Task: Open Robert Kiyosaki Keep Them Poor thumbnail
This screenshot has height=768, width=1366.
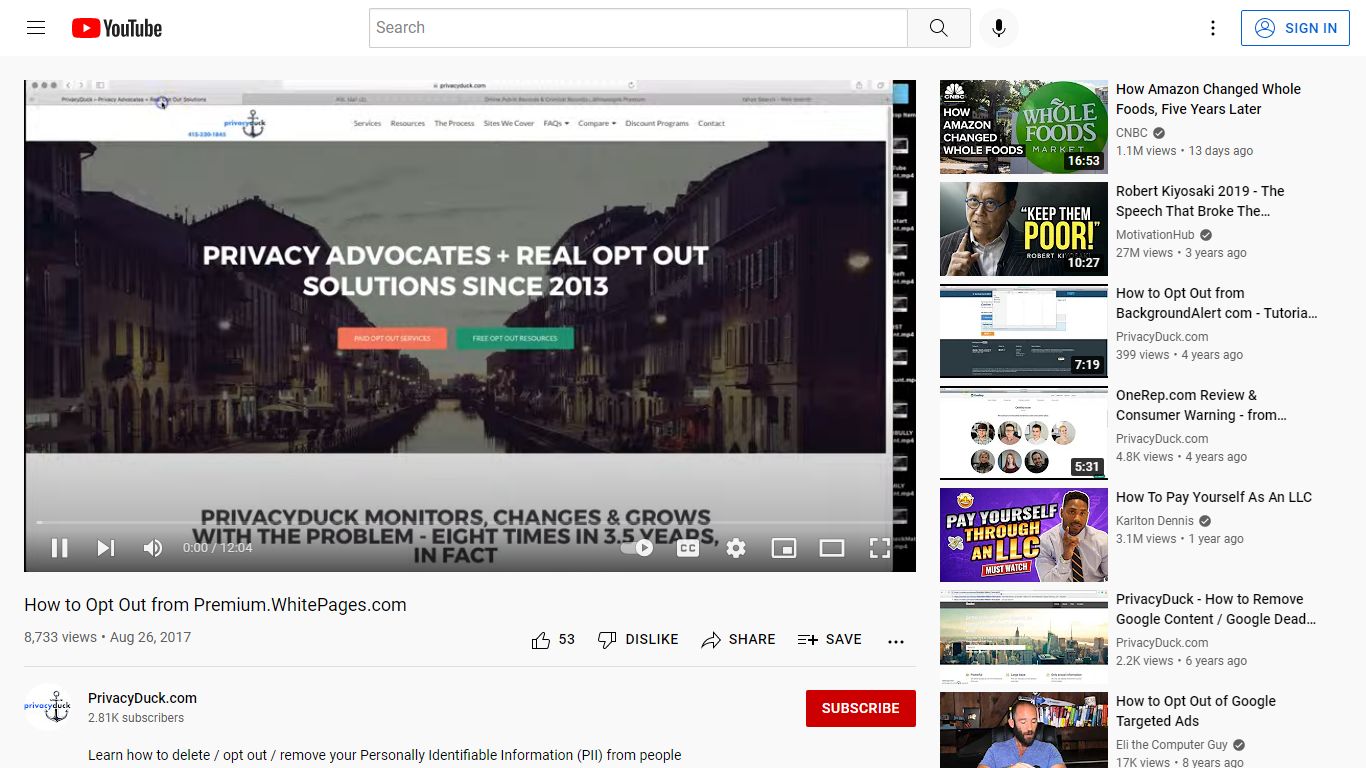Action: coord(1024,229)
